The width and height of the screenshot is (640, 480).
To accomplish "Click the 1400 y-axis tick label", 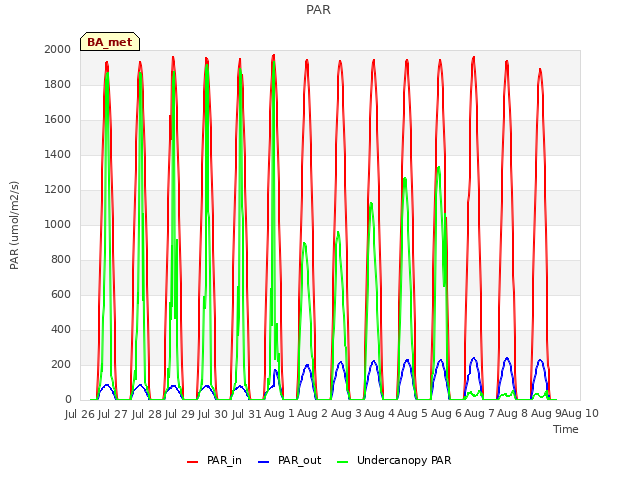I will 58,154.
